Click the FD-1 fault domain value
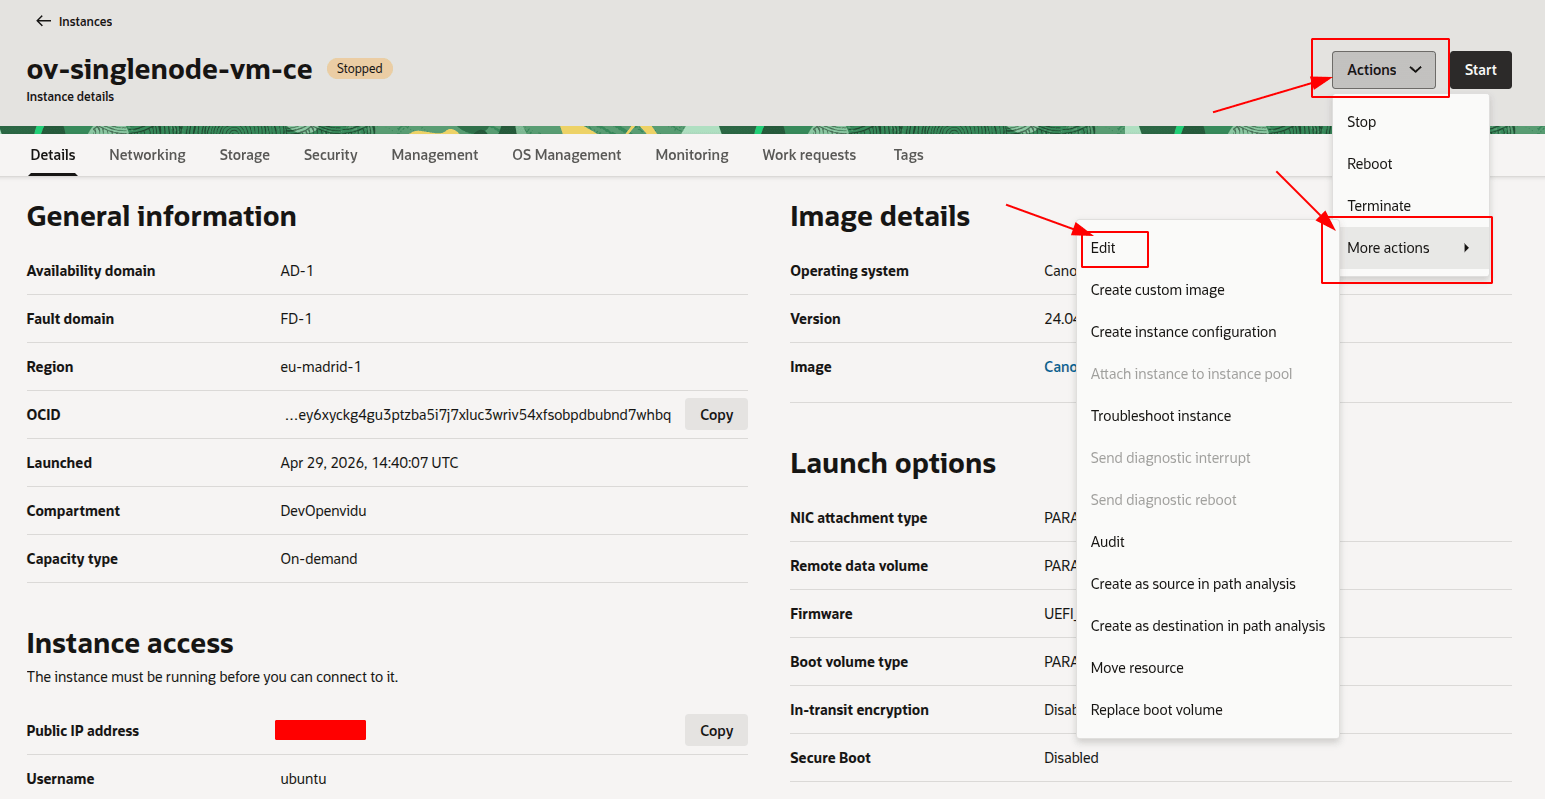This screenshot has height=799, width=1545. pos(296,319)
